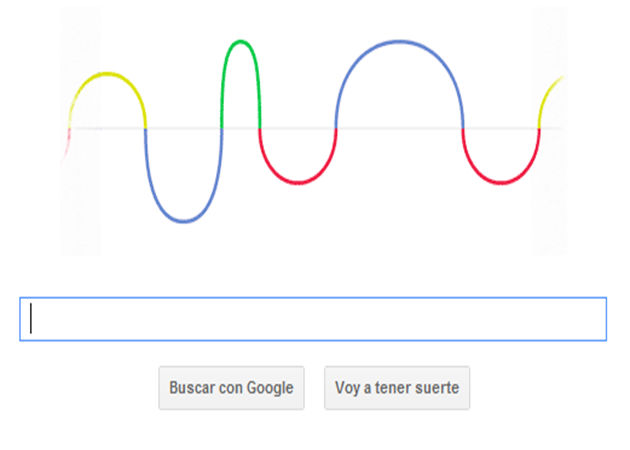Viewport: 630px width, 450px height.
Task: Click where the left yellow crest meets the blue trough
Action: [x=146, y=127]
